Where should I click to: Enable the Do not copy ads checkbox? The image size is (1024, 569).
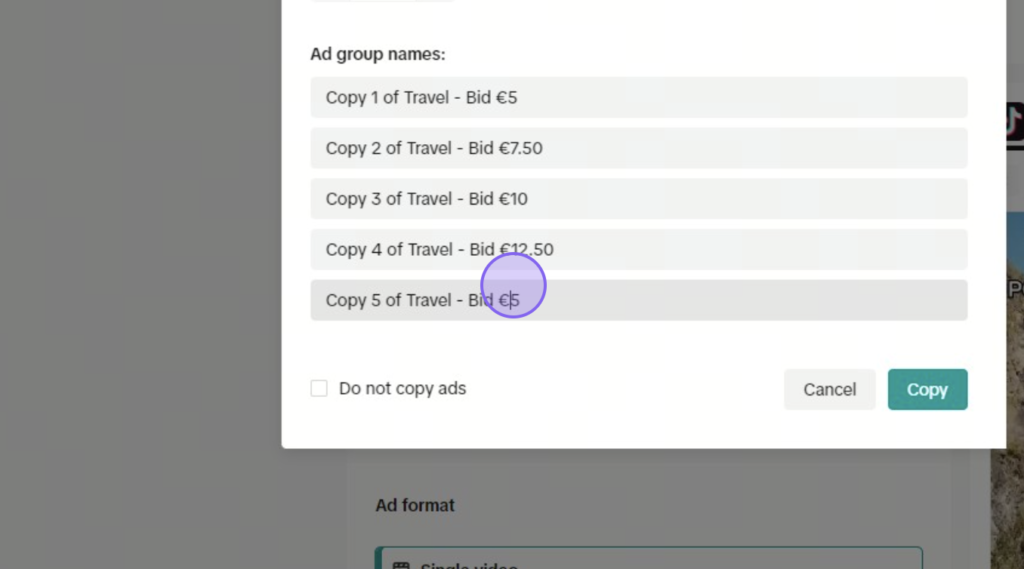click(x=319, y=388)
